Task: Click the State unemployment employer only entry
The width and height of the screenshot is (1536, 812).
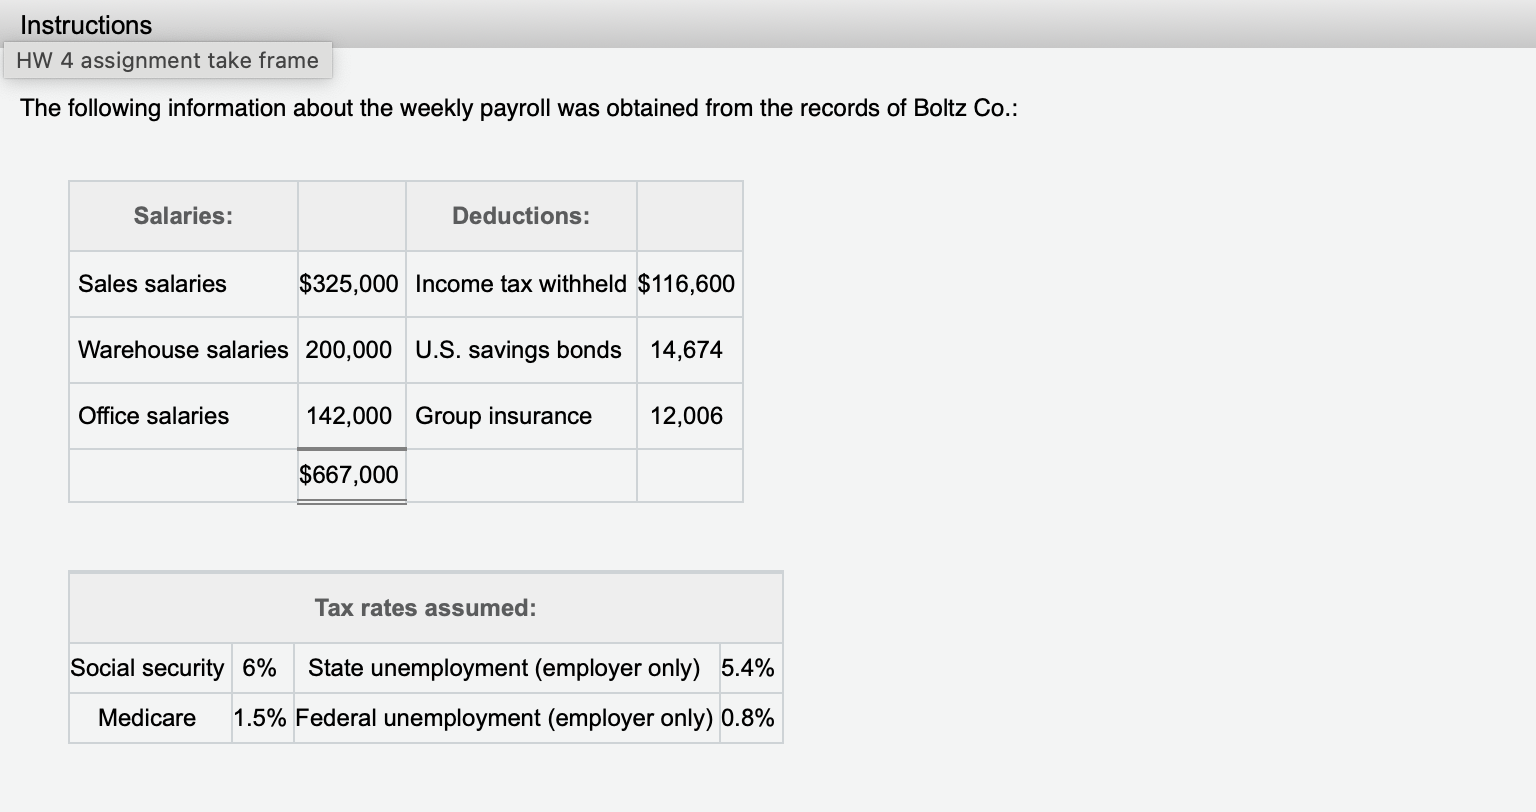Action: pos(505,667)
